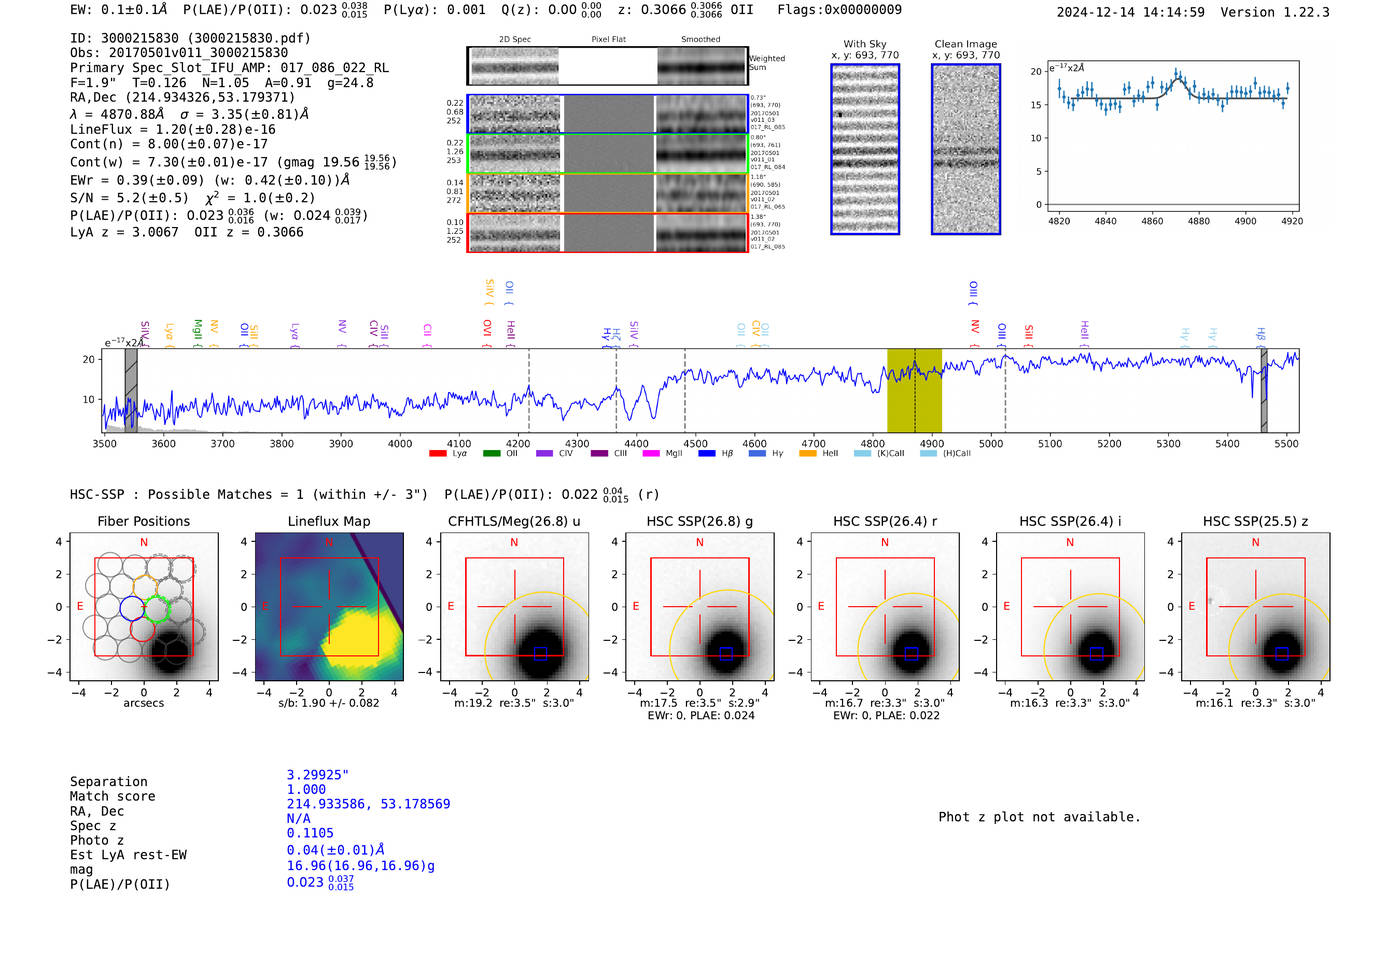
Task: Click the blue Hβ legend marker
Action: (x=707, y=454)
